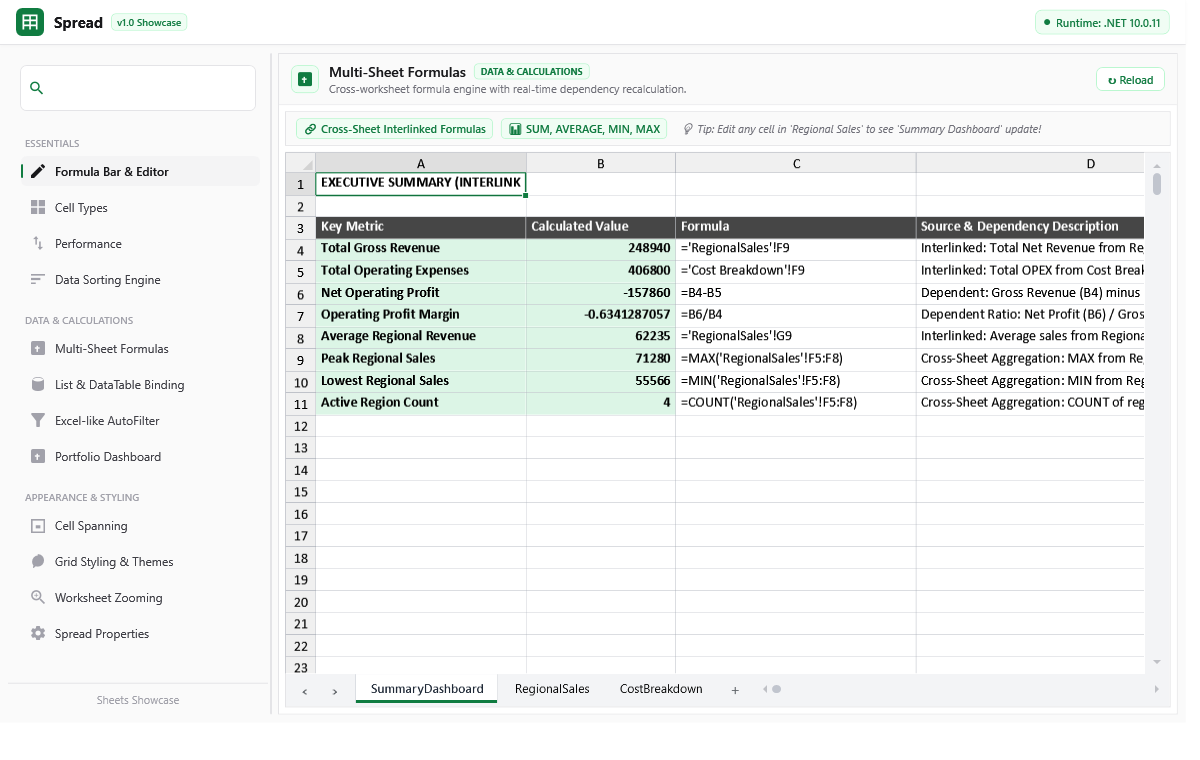Select the value 248940 cell

coord(601,249)
